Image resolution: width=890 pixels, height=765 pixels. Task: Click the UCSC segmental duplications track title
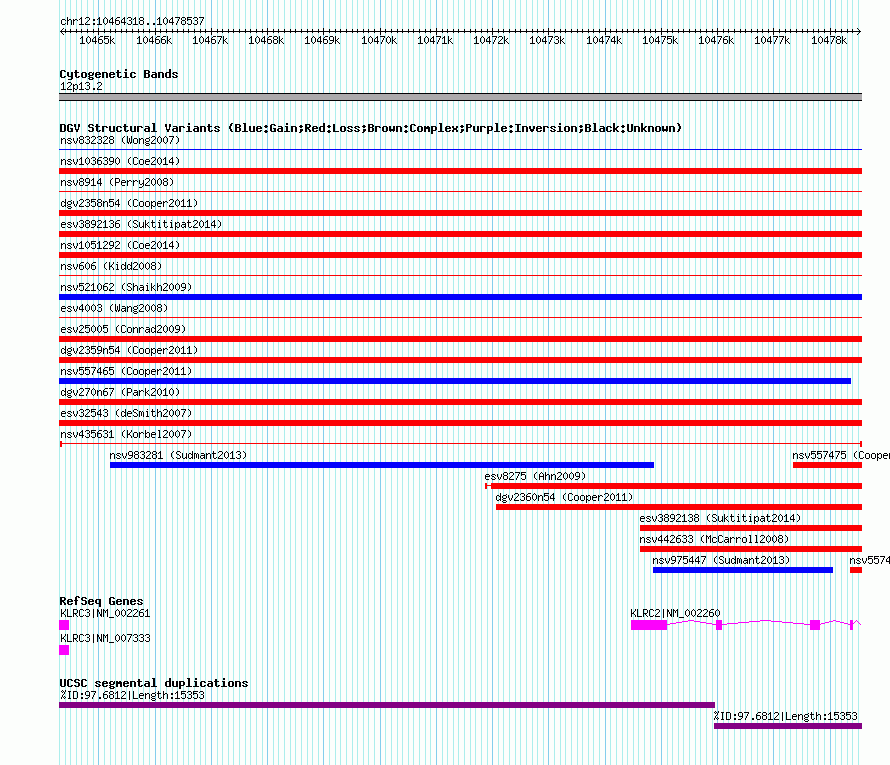(154, 683)
